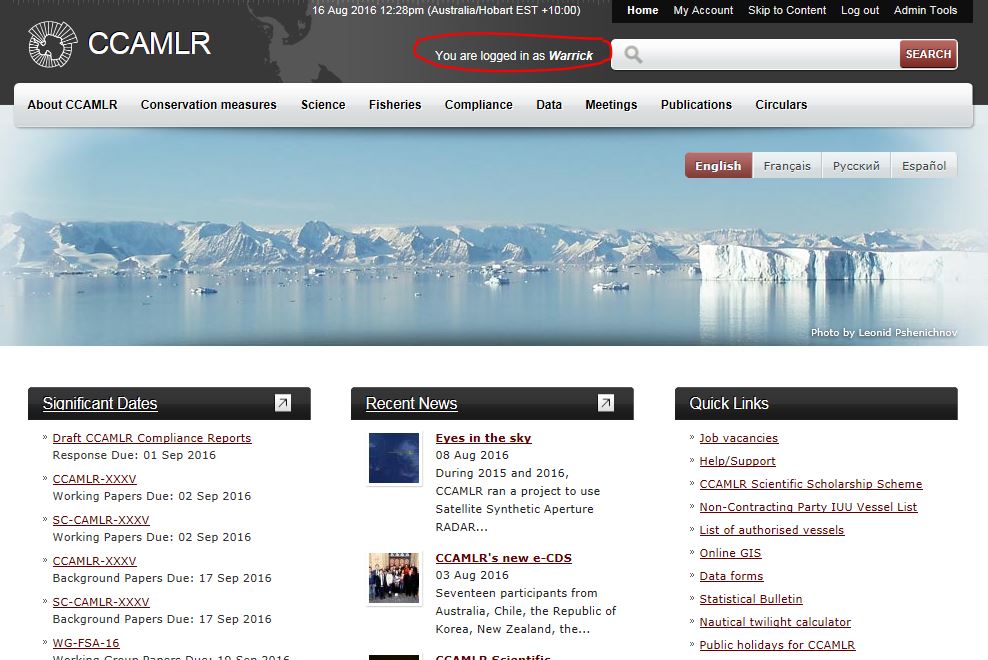This screenshot has height=660, width=988.
Task: Open the Circulars menu
Action: (781, 105)
